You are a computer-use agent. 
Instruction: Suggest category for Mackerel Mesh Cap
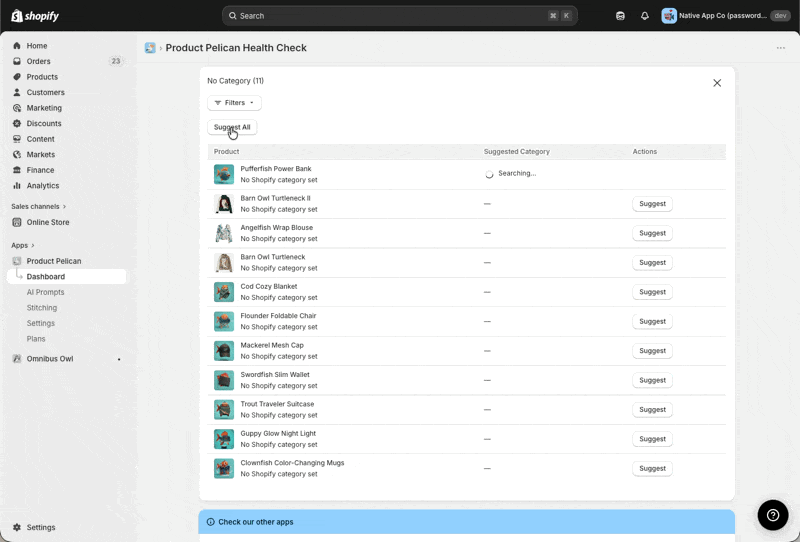[653, 351]
